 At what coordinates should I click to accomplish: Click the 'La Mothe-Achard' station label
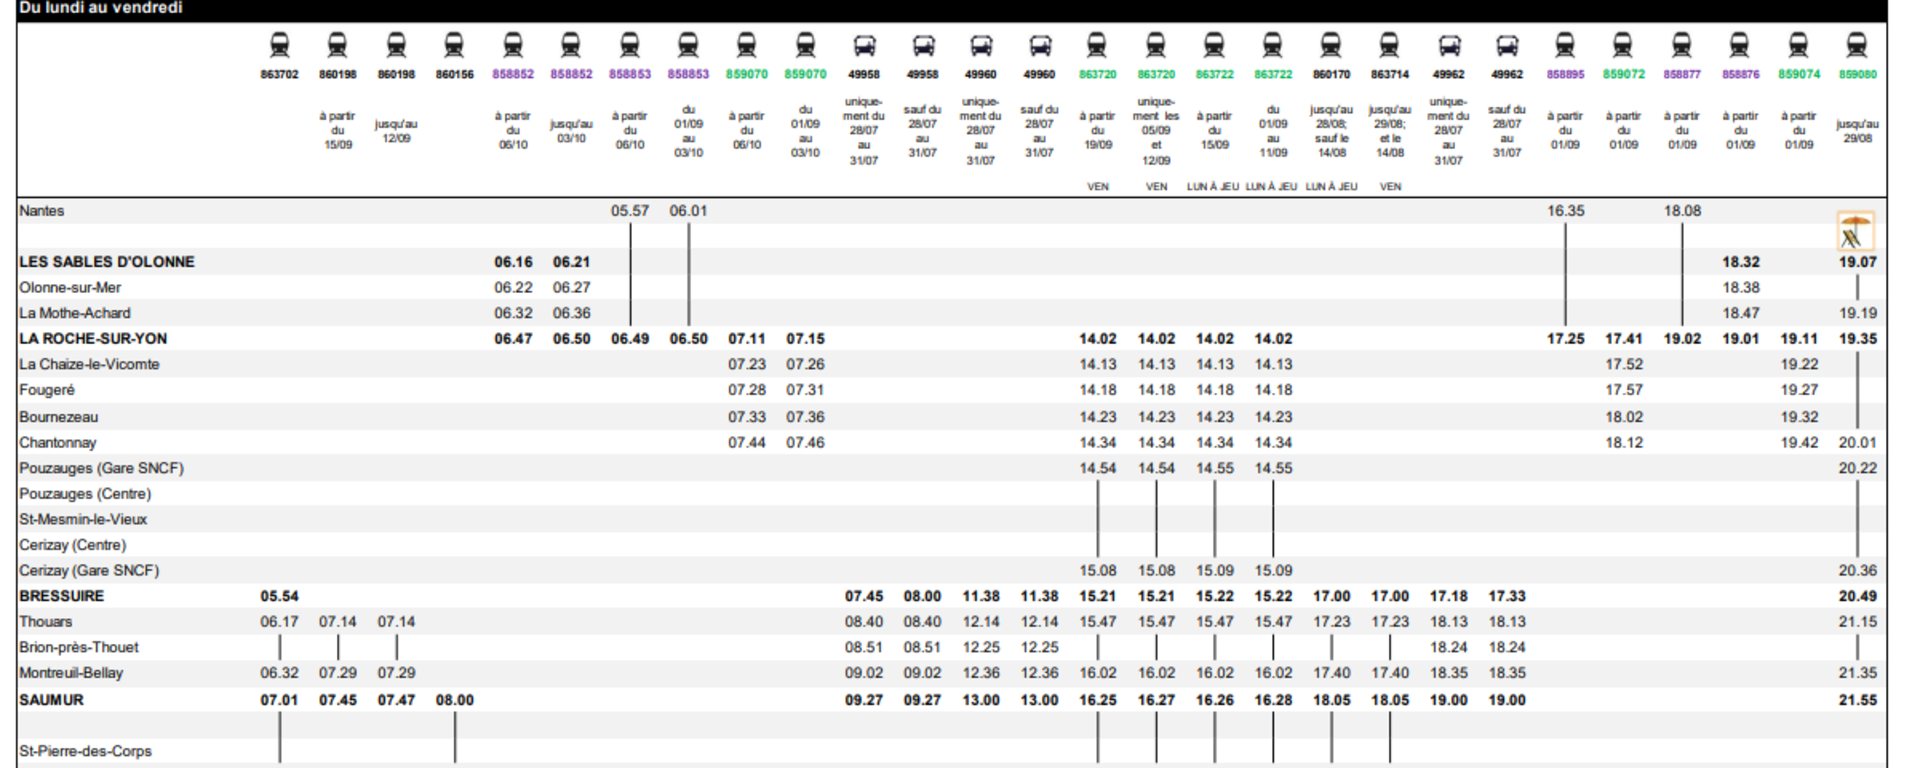(75, 313)
